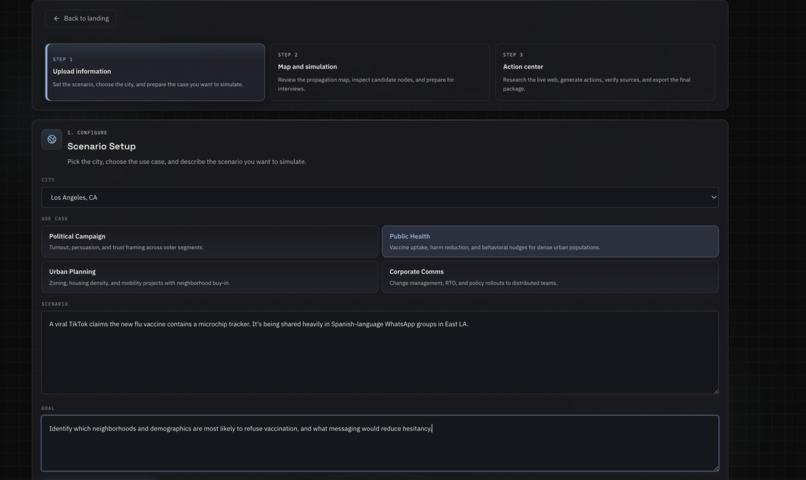Click the '1. CONFIGURE' label
Viewport: 806px width, 480px height.
(87, 133)
